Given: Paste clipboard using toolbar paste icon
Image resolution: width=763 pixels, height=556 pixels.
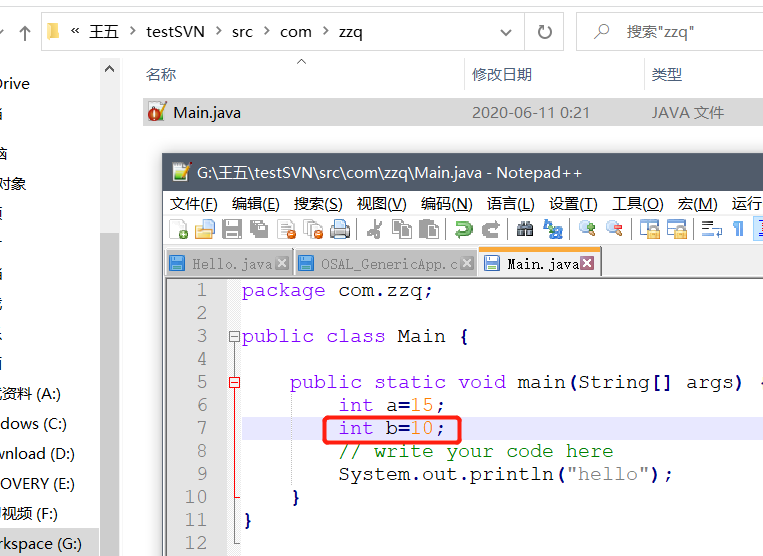Looking at the screenshot, I should point(429,229).
